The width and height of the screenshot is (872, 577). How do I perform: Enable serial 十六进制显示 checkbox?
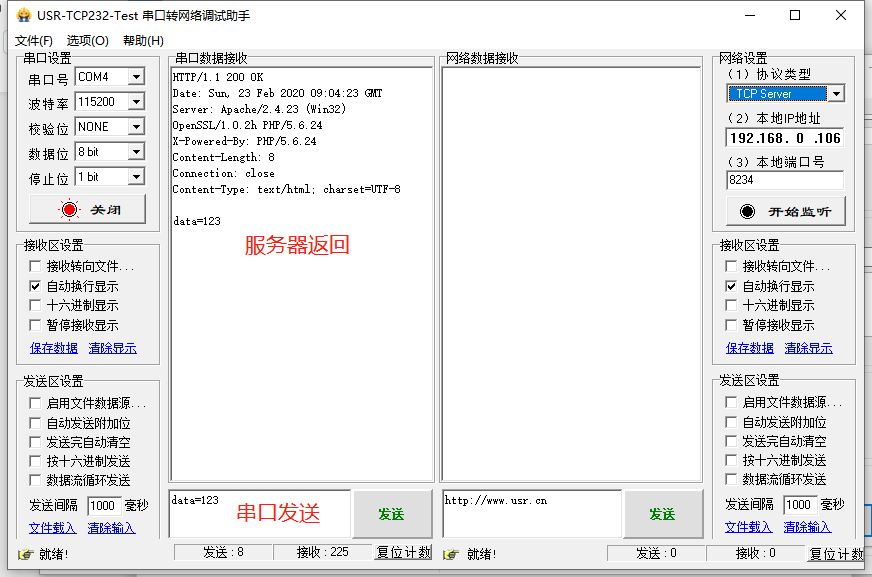pos(36,306)
